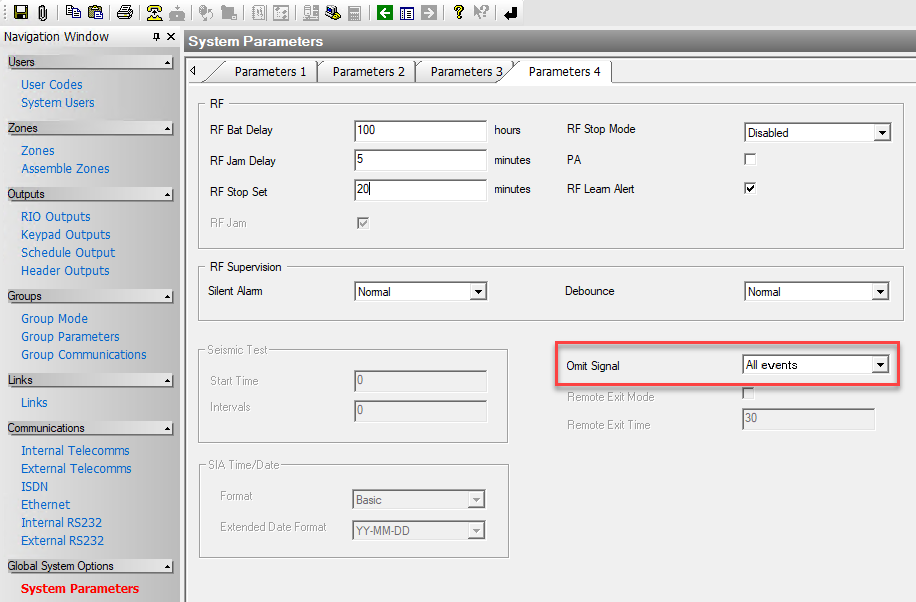916x602 pixels.
Task: Switch to the Parameters 1 tab
Action: pyautogui.click(x=270, y=72)
